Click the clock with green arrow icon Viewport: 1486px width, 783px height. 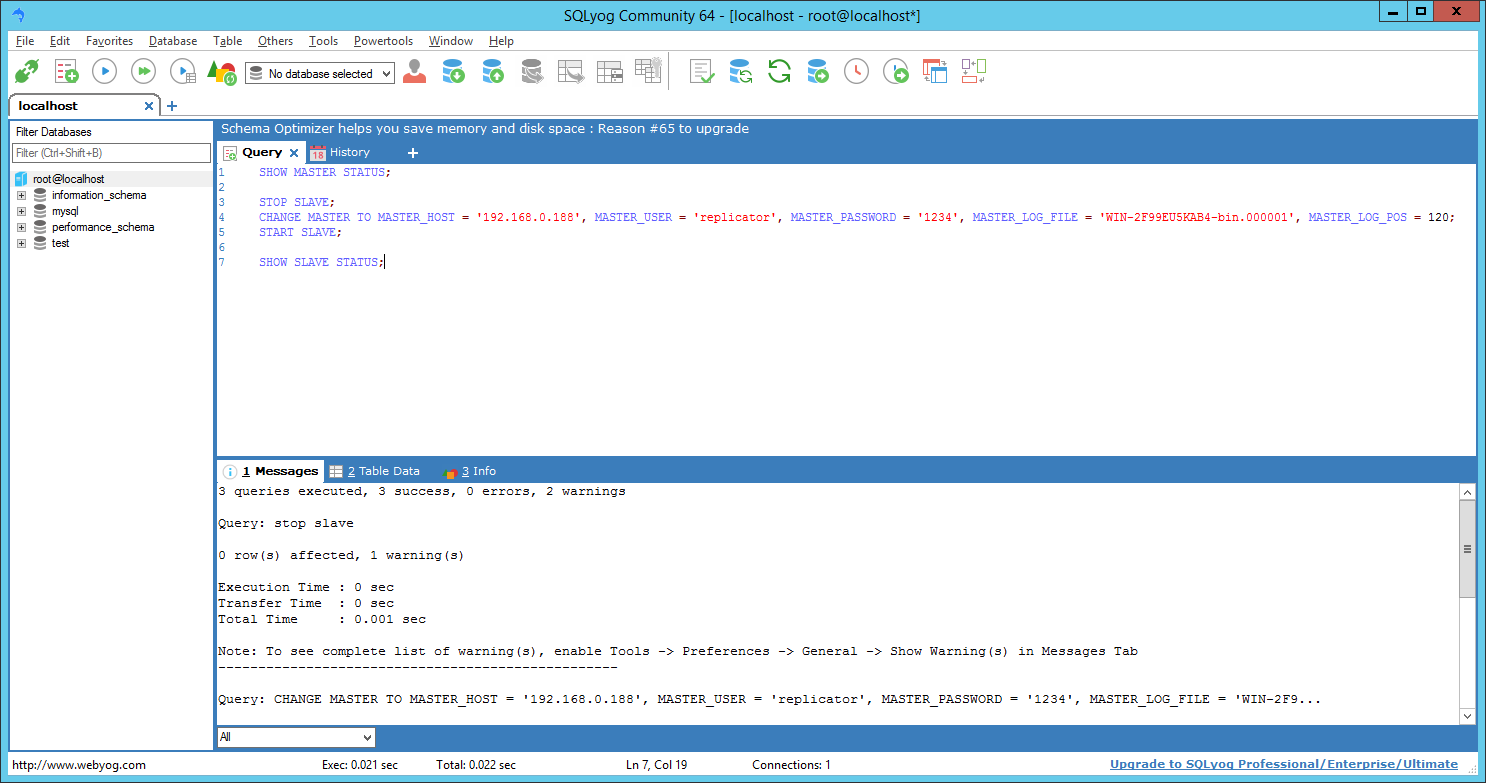click(896, 72)
